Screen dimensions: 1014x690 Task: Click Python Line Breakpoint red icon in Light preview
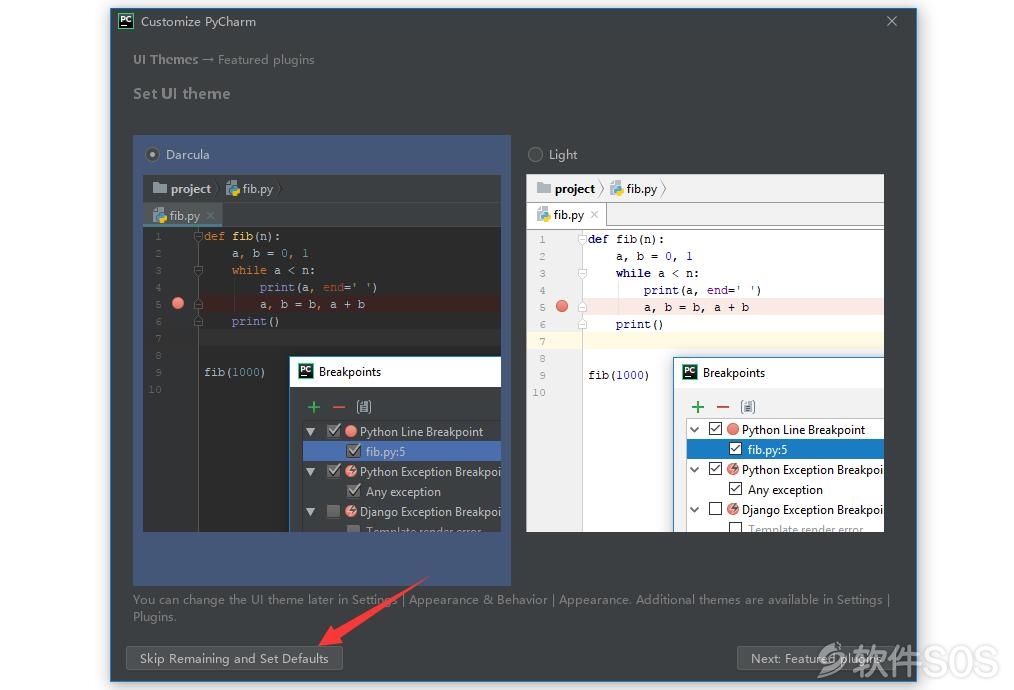point(733,429)
